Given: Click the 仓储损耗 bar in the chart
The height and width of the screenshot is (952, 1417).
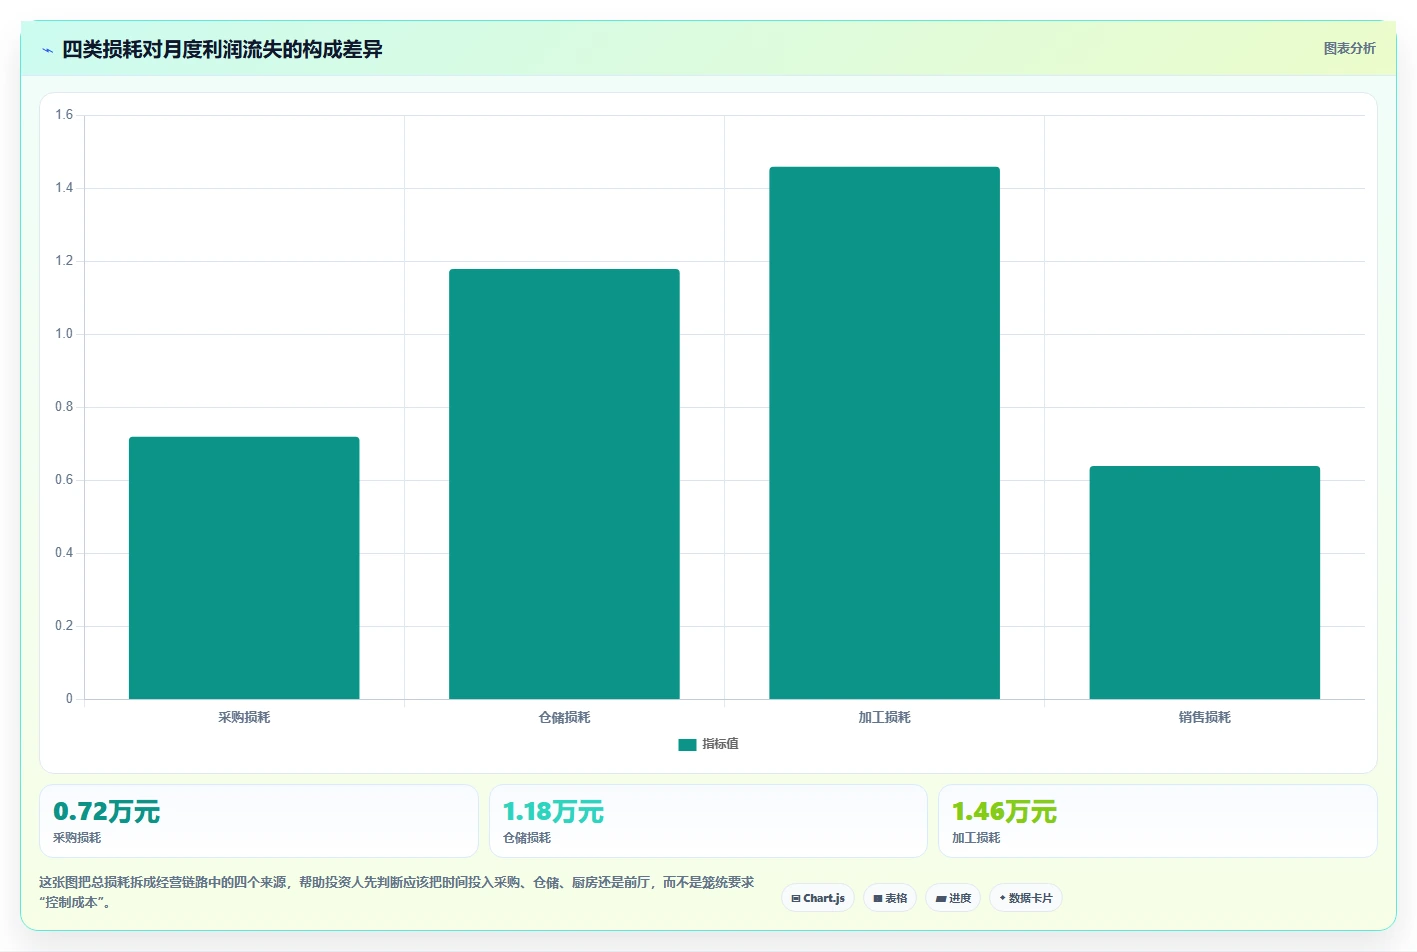Looking at the screenshot, I should pyautogui.click(x=564, y=484).
